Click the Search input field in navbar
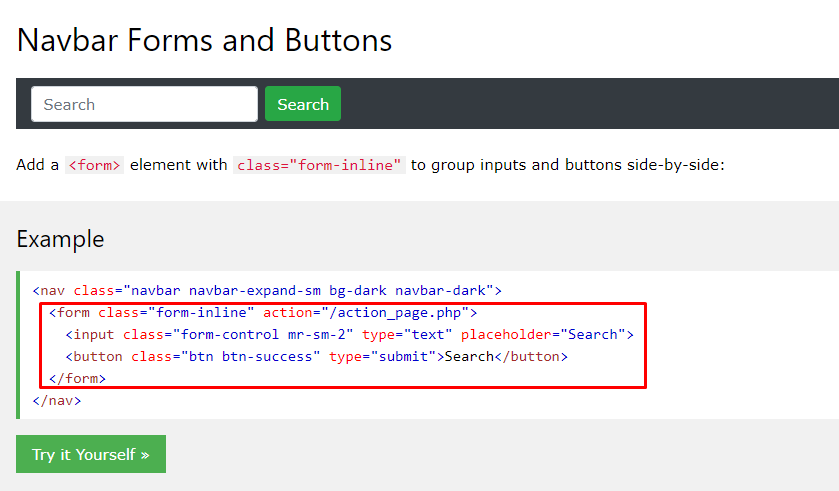 (x=144, y=104)
